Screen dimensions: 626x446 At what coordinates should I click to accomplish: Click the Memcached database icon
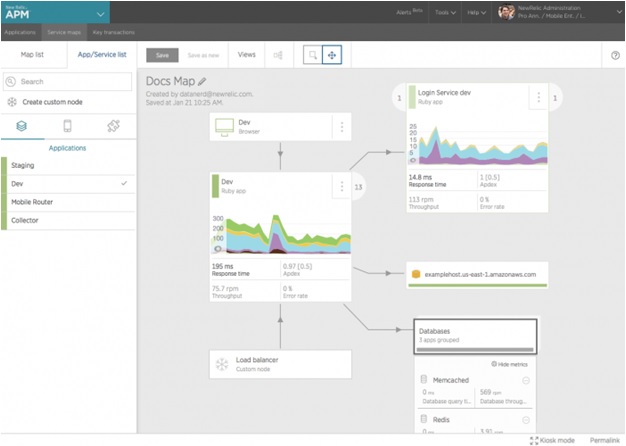[424, 379]
